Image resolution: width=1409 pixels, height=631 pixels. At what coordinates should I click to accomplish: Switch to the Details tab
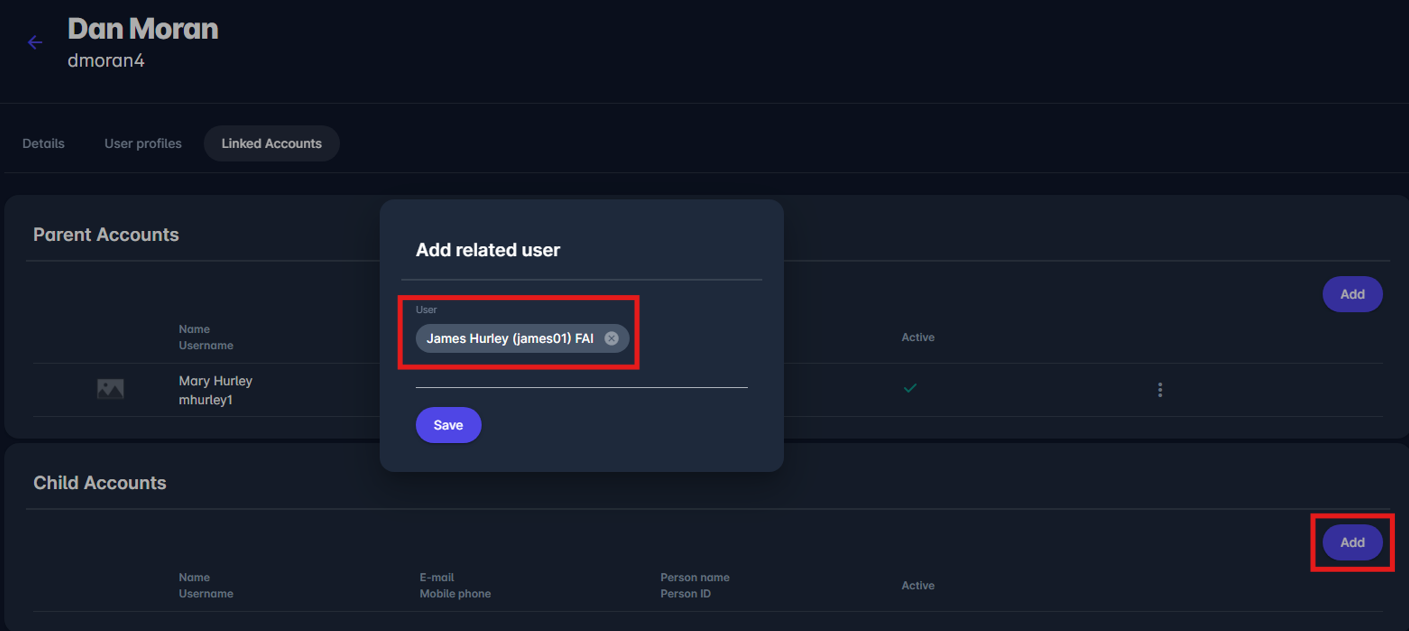coord(43,144)
